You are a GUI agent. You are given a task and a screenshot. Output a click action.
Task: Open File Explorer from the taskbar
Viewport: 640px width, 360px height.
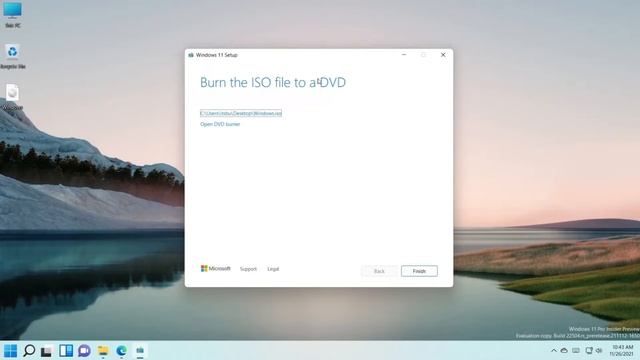click(x=103, y=351)
